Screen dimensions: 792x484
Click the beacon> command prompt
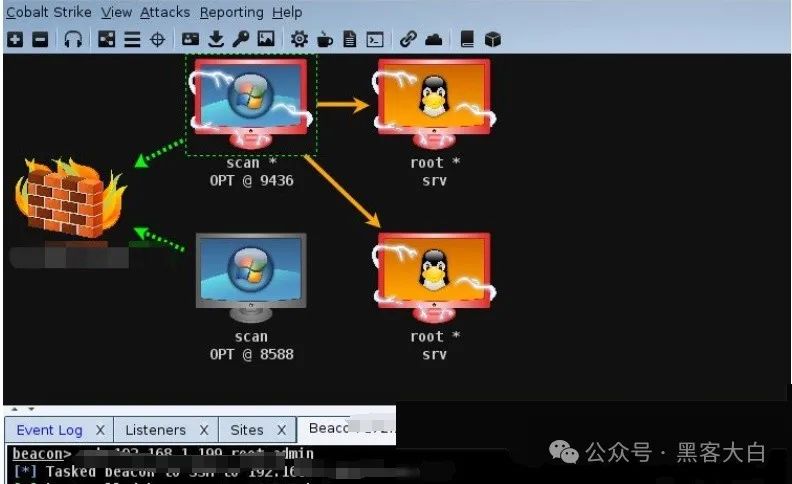(42, 454)
